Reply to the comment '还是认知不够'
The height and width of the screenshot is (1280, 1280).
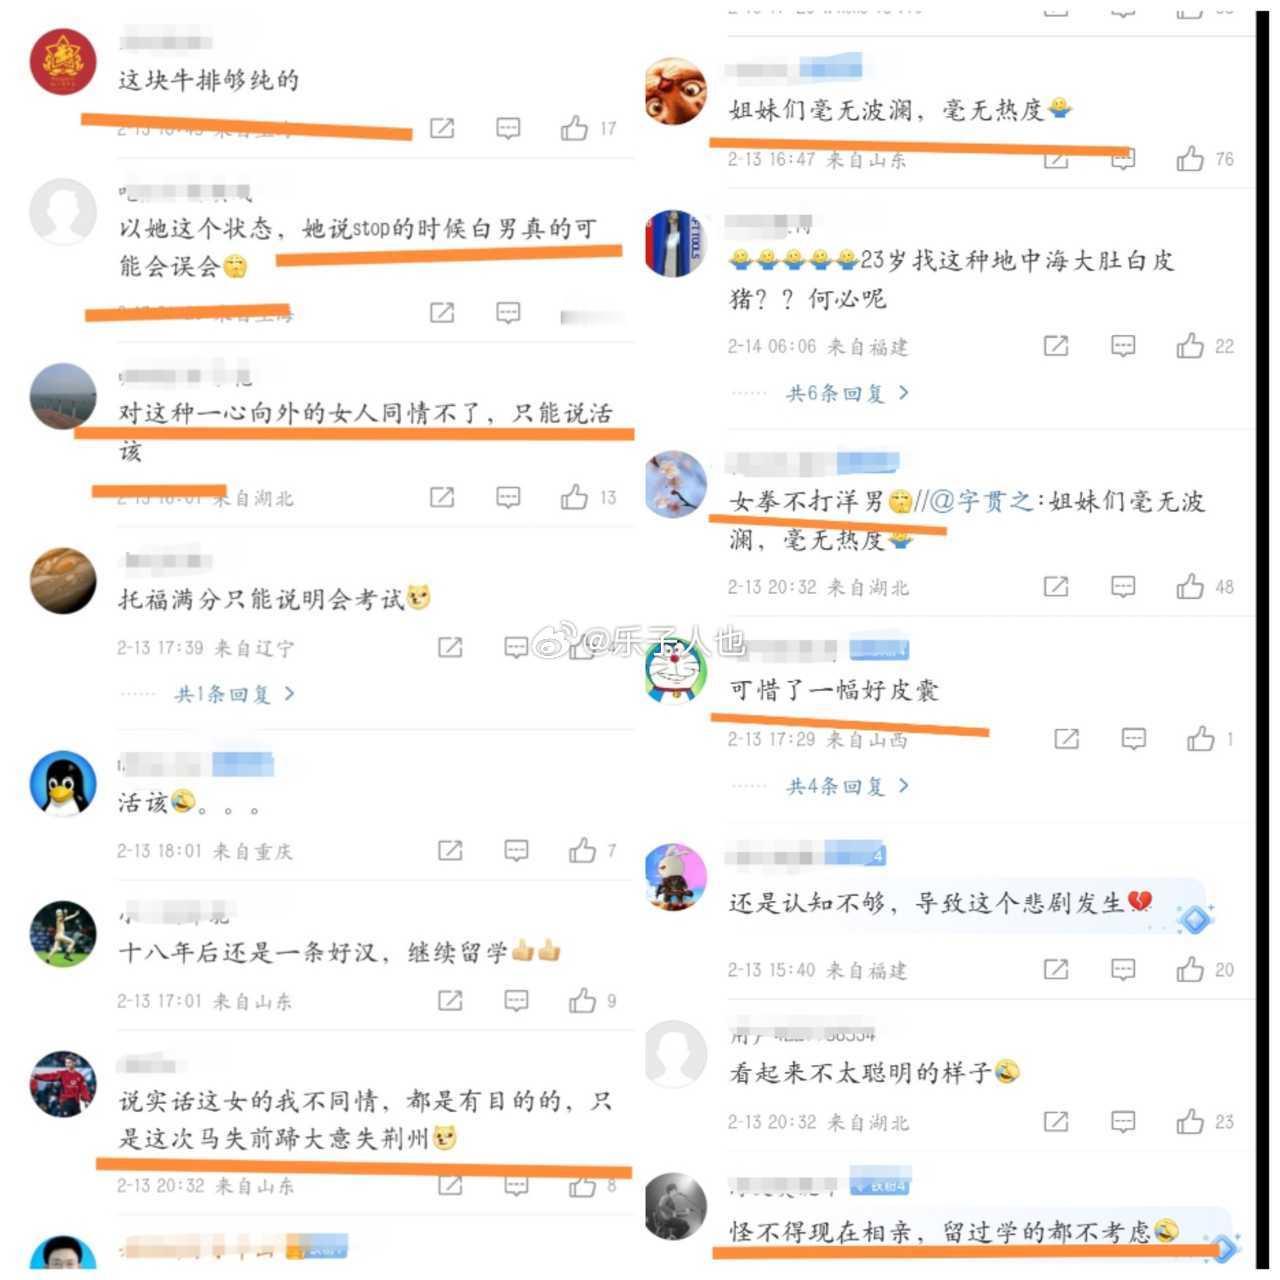(x=1123, y=969)
